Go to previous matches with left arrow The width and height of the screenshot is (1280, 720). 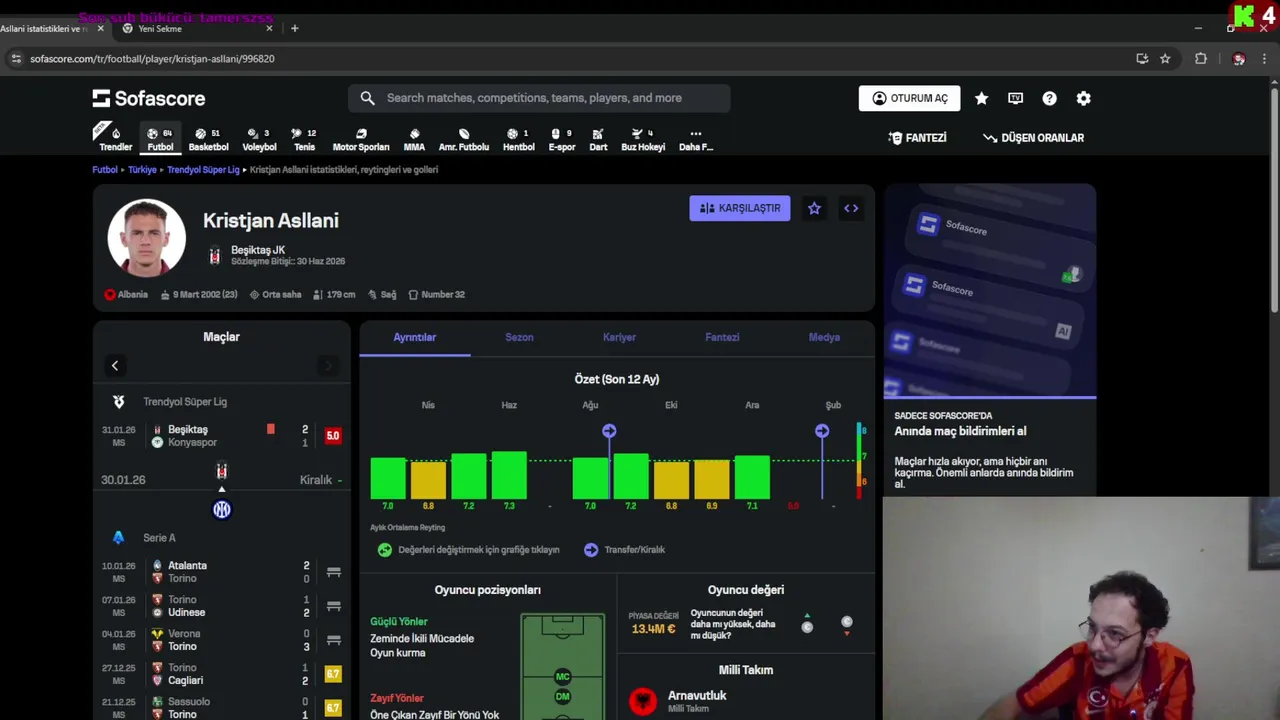pyautogui.click(x=115, y=366)
